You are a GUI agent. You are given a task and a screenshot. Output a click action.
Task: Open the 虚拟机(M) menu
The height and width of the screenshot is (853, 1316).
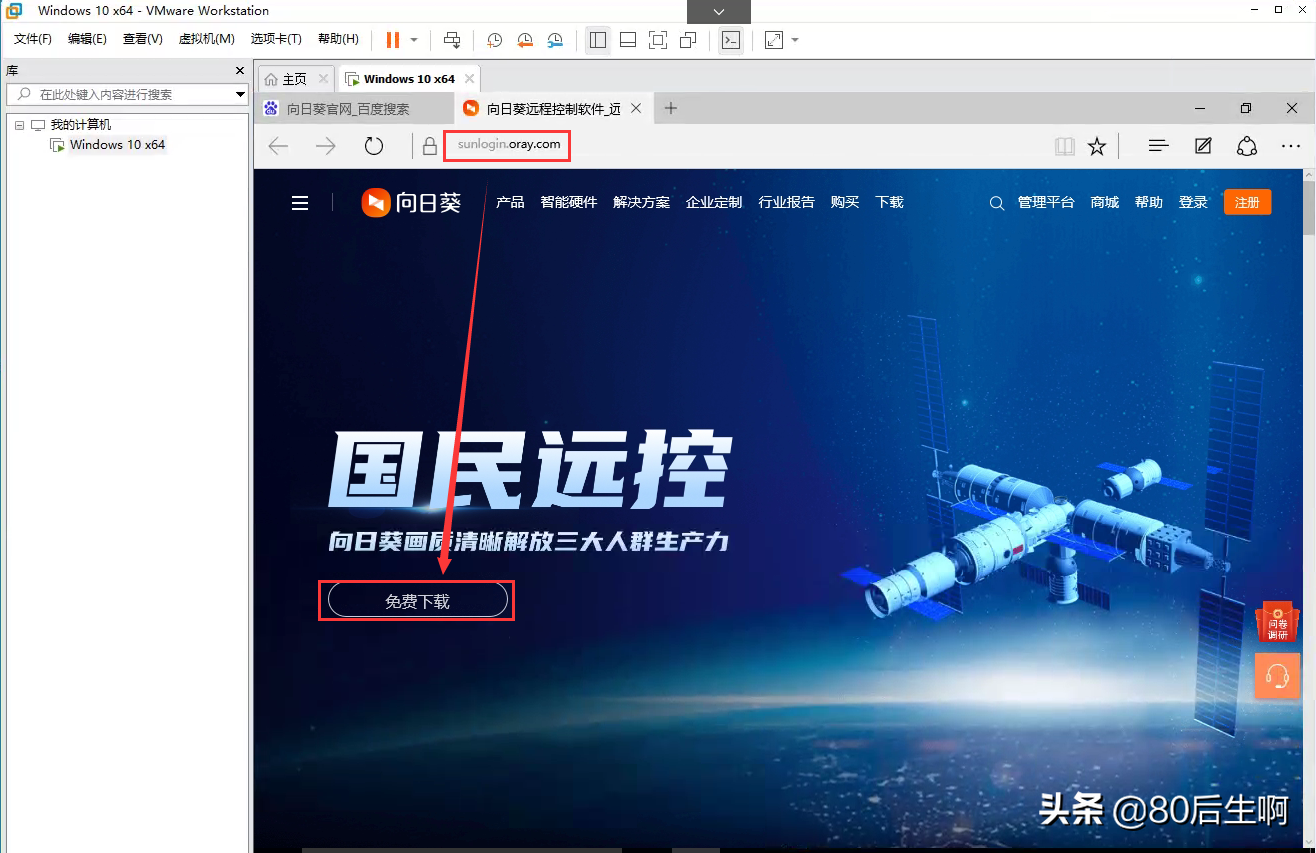click(x=206, y=39)
